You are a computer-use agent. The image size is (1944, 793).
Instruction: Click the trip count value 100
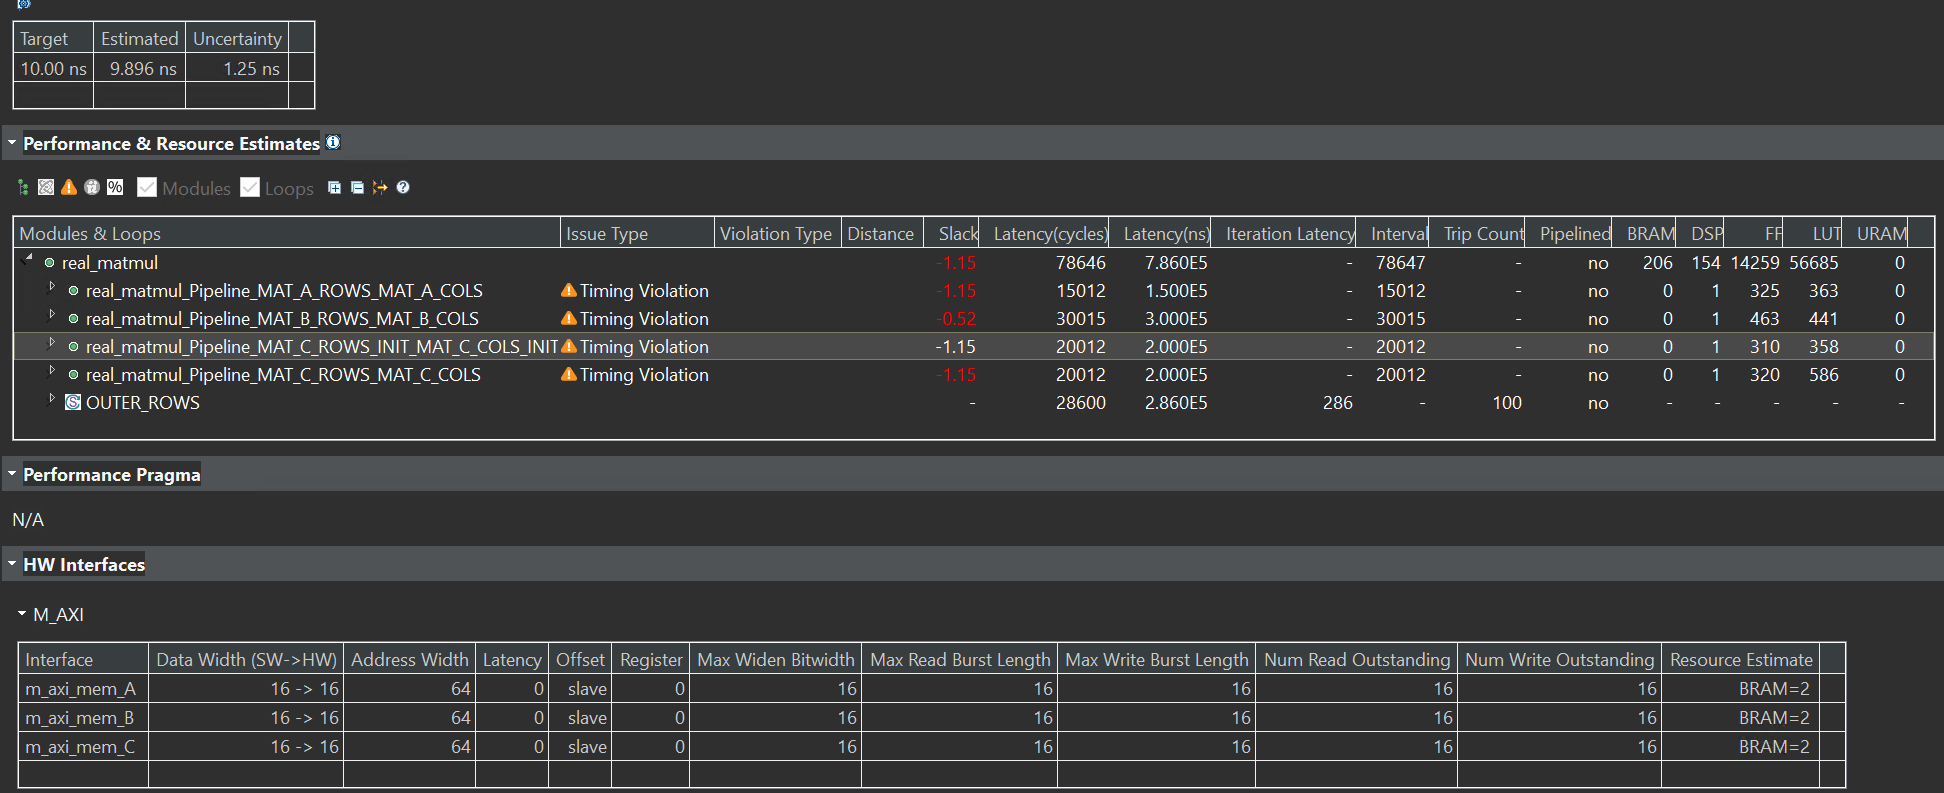(x=1507, y=403)
